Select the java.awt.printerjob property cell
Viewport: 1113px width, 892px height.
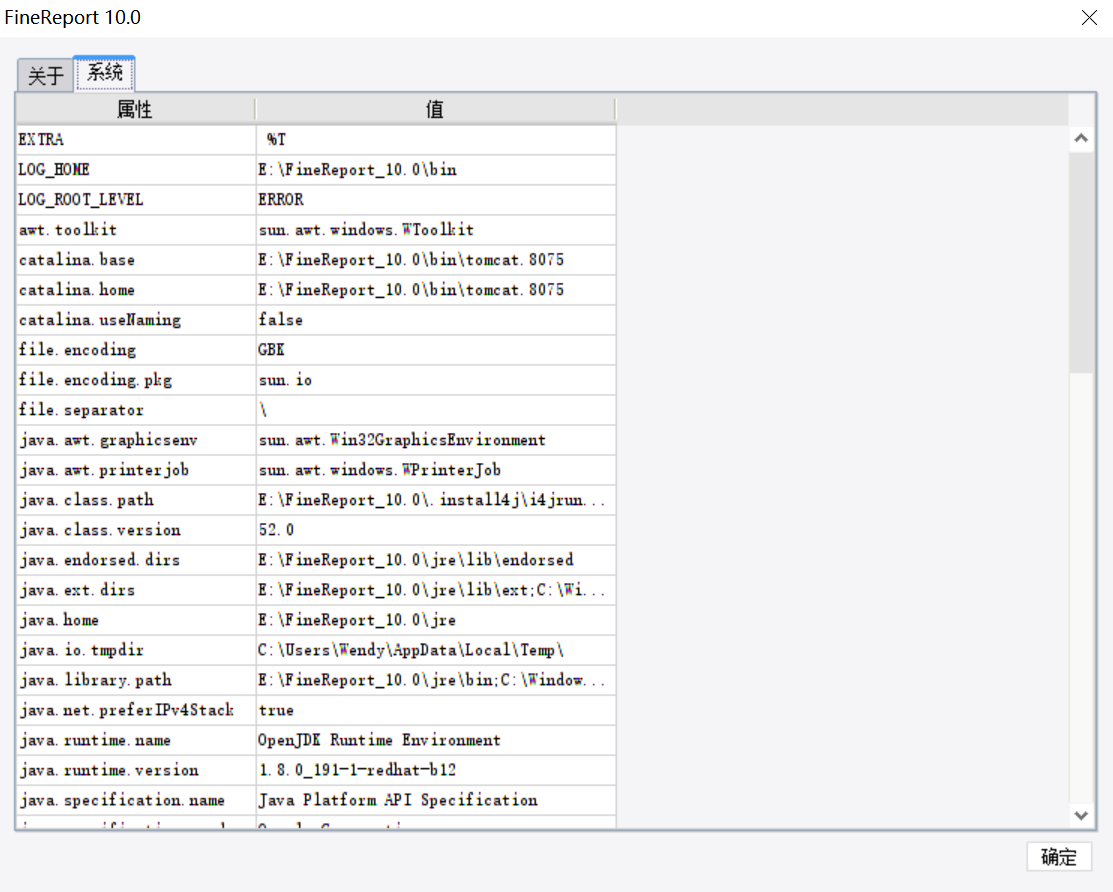136,470
